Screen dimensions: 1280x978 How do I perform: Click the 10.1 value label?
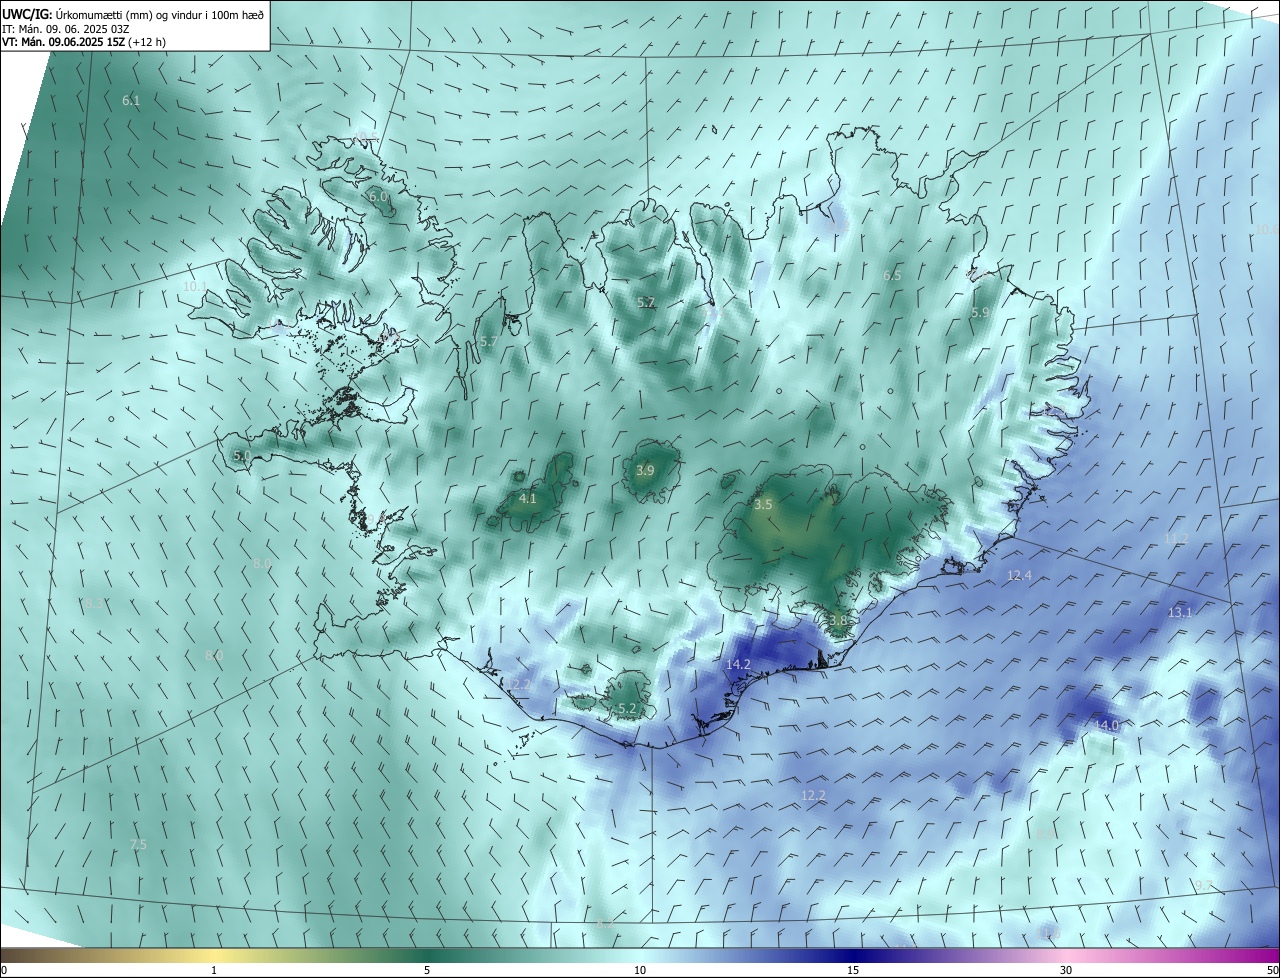coord(195,287)
